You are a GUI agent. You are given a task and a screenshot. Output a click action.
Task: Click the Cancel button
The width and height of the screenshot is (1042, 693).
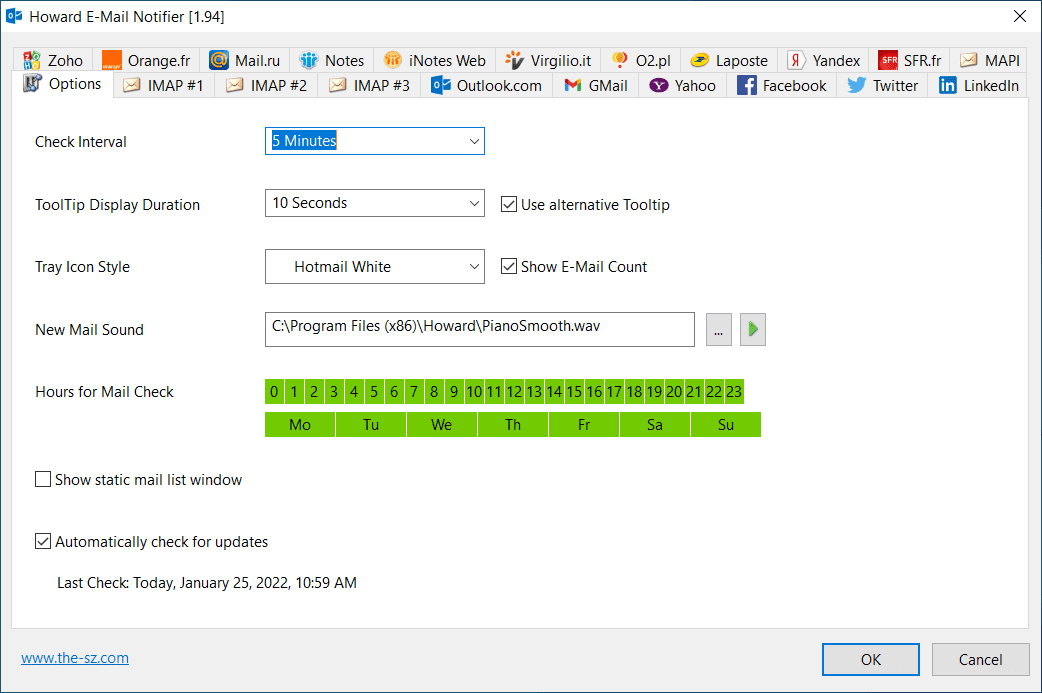pyautogui.click(x=980, y=659)
